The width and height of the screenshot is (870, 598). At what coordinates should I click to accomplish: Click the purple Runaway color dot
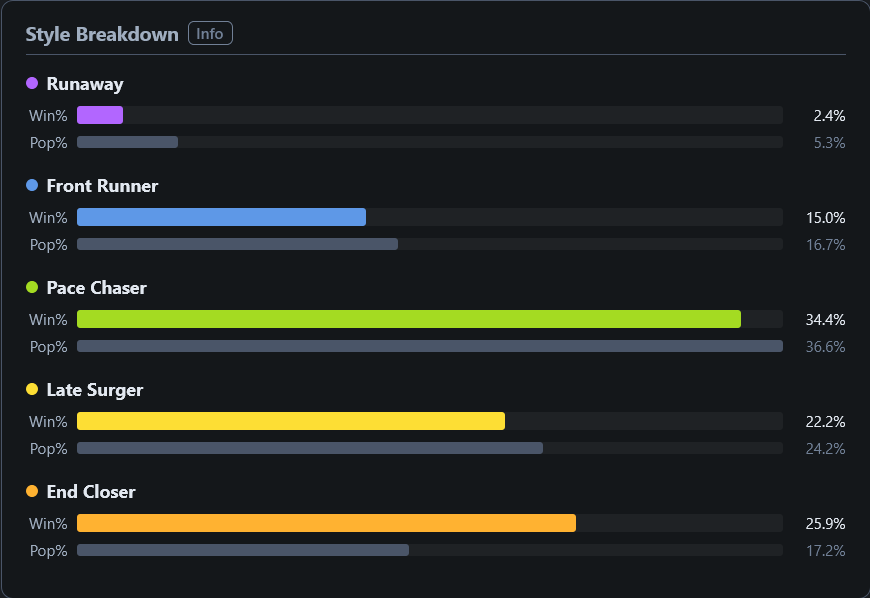click(32, 83)
